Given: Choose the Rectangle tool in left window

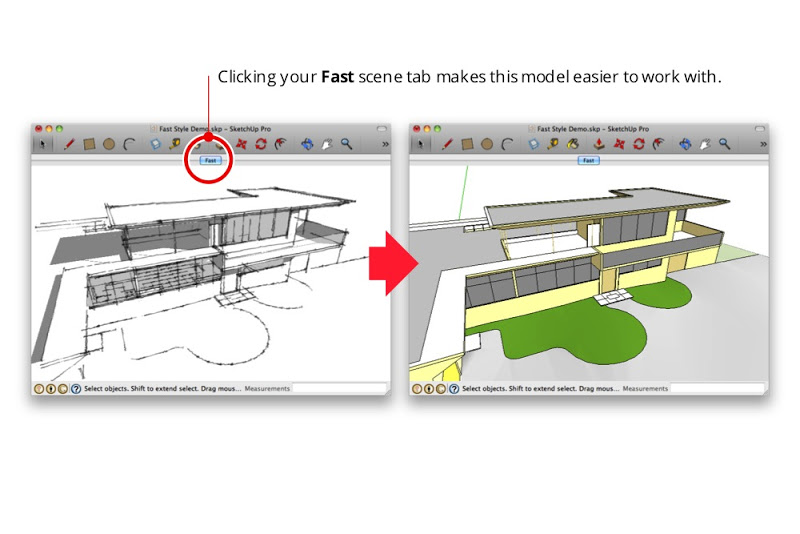Looking at the screenshot, I should (89, 144).
